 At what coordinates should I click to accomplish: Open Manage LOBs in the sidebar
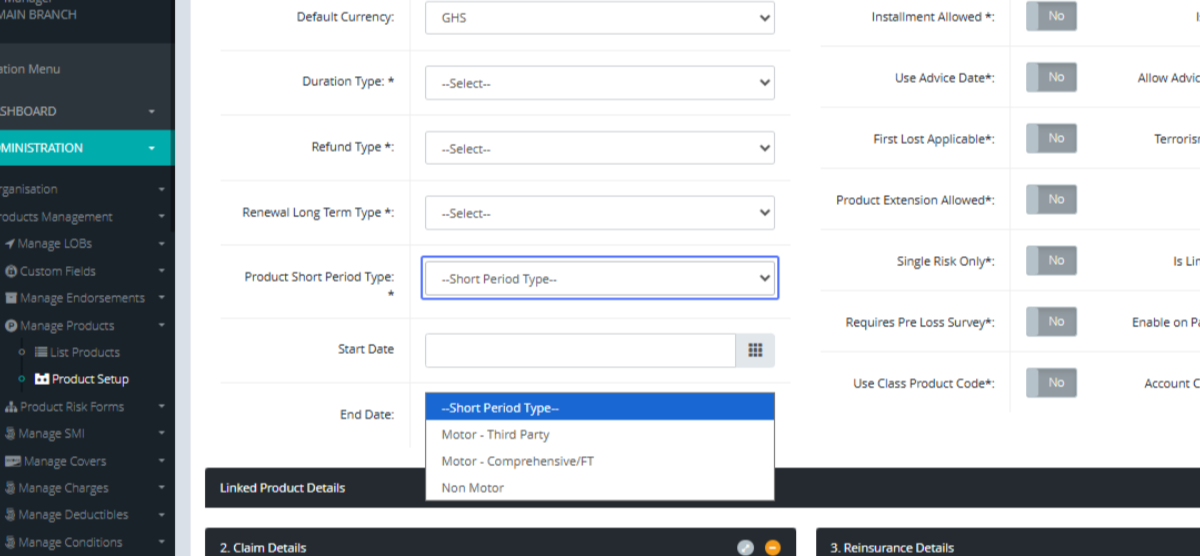coord(55,244)
